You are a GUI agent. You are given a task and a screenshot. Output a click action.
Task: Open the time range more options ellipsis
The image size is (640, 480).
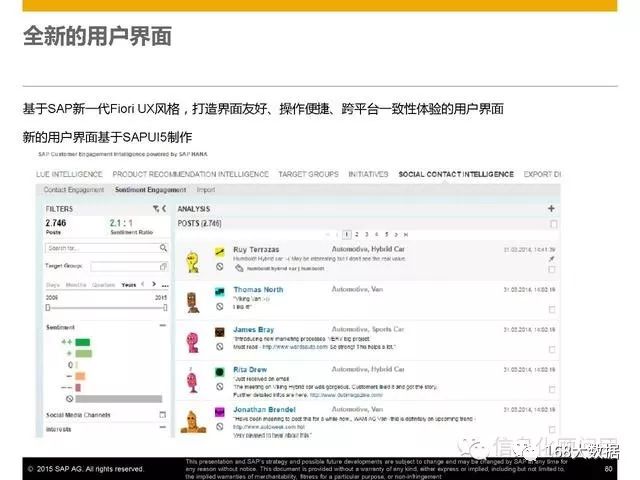pyautogui.click(x=165, y=285)
